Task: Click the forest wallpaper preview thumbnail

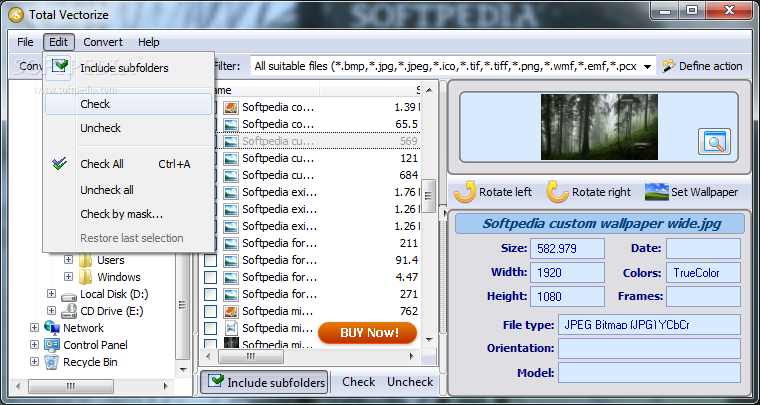Action: pos(599,127)
